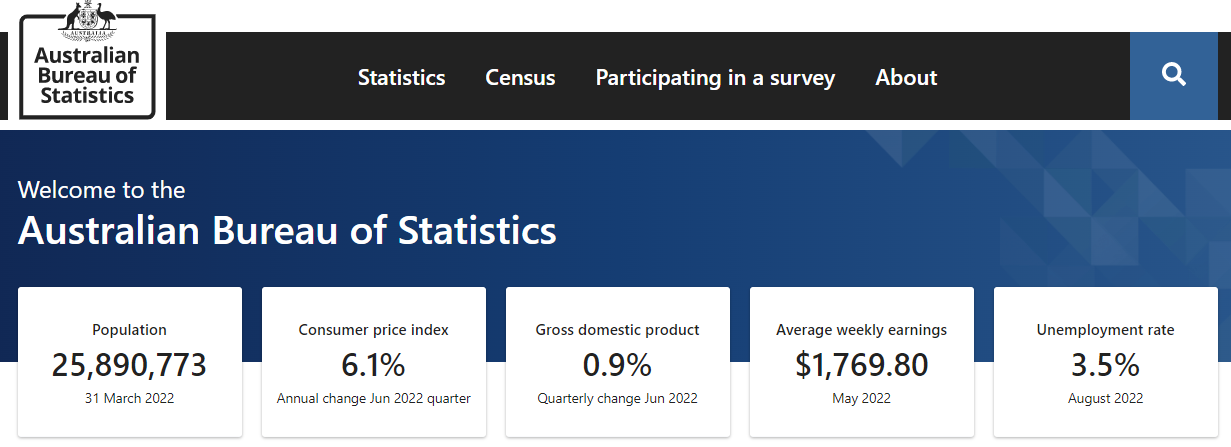This screenshot has width=1231, height=447.
Task: Click the August 2022 date caption
Action: tap(1106, 398)
